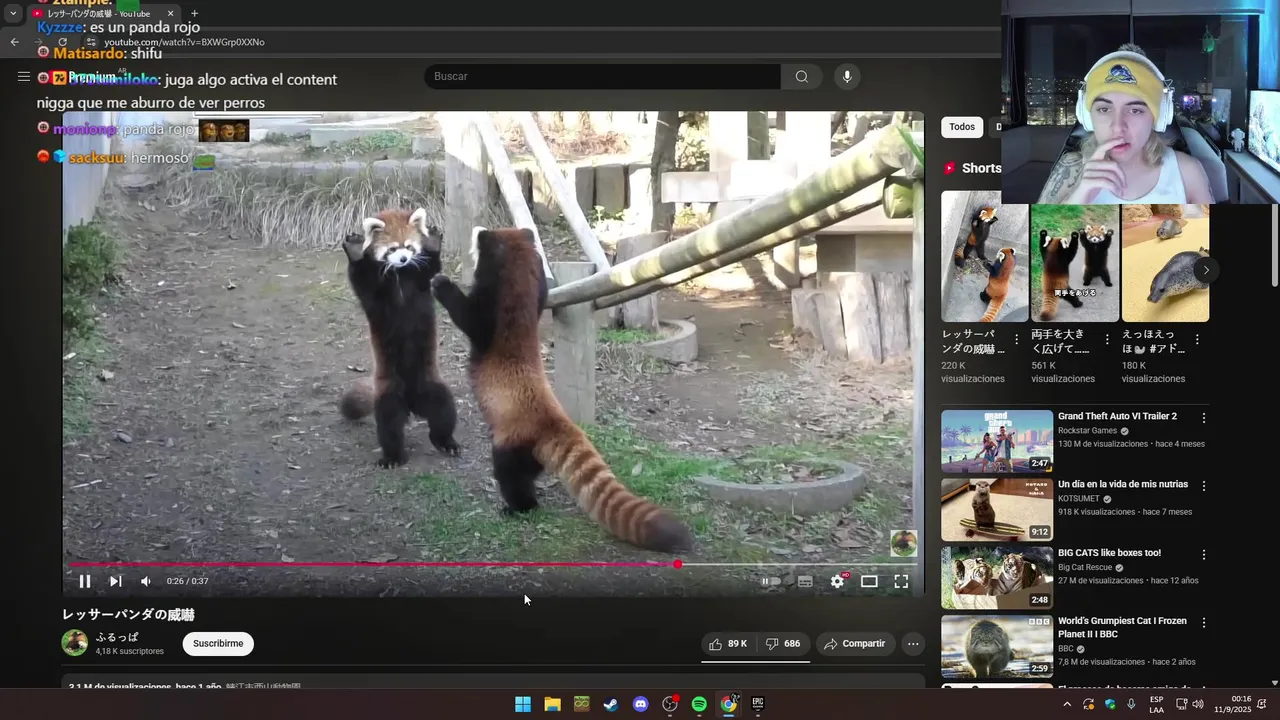Open more actions ellipsis below the video

click(913, 644)
